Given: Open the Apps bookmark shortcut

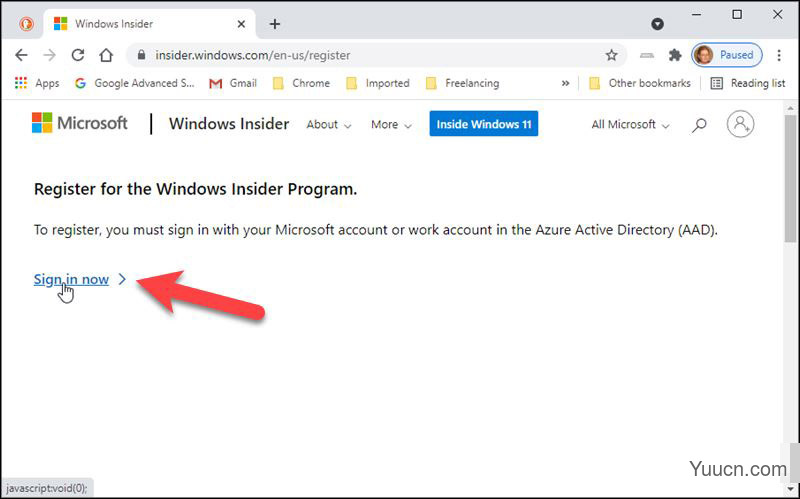Looking at the screenshot, I should 37,83.
